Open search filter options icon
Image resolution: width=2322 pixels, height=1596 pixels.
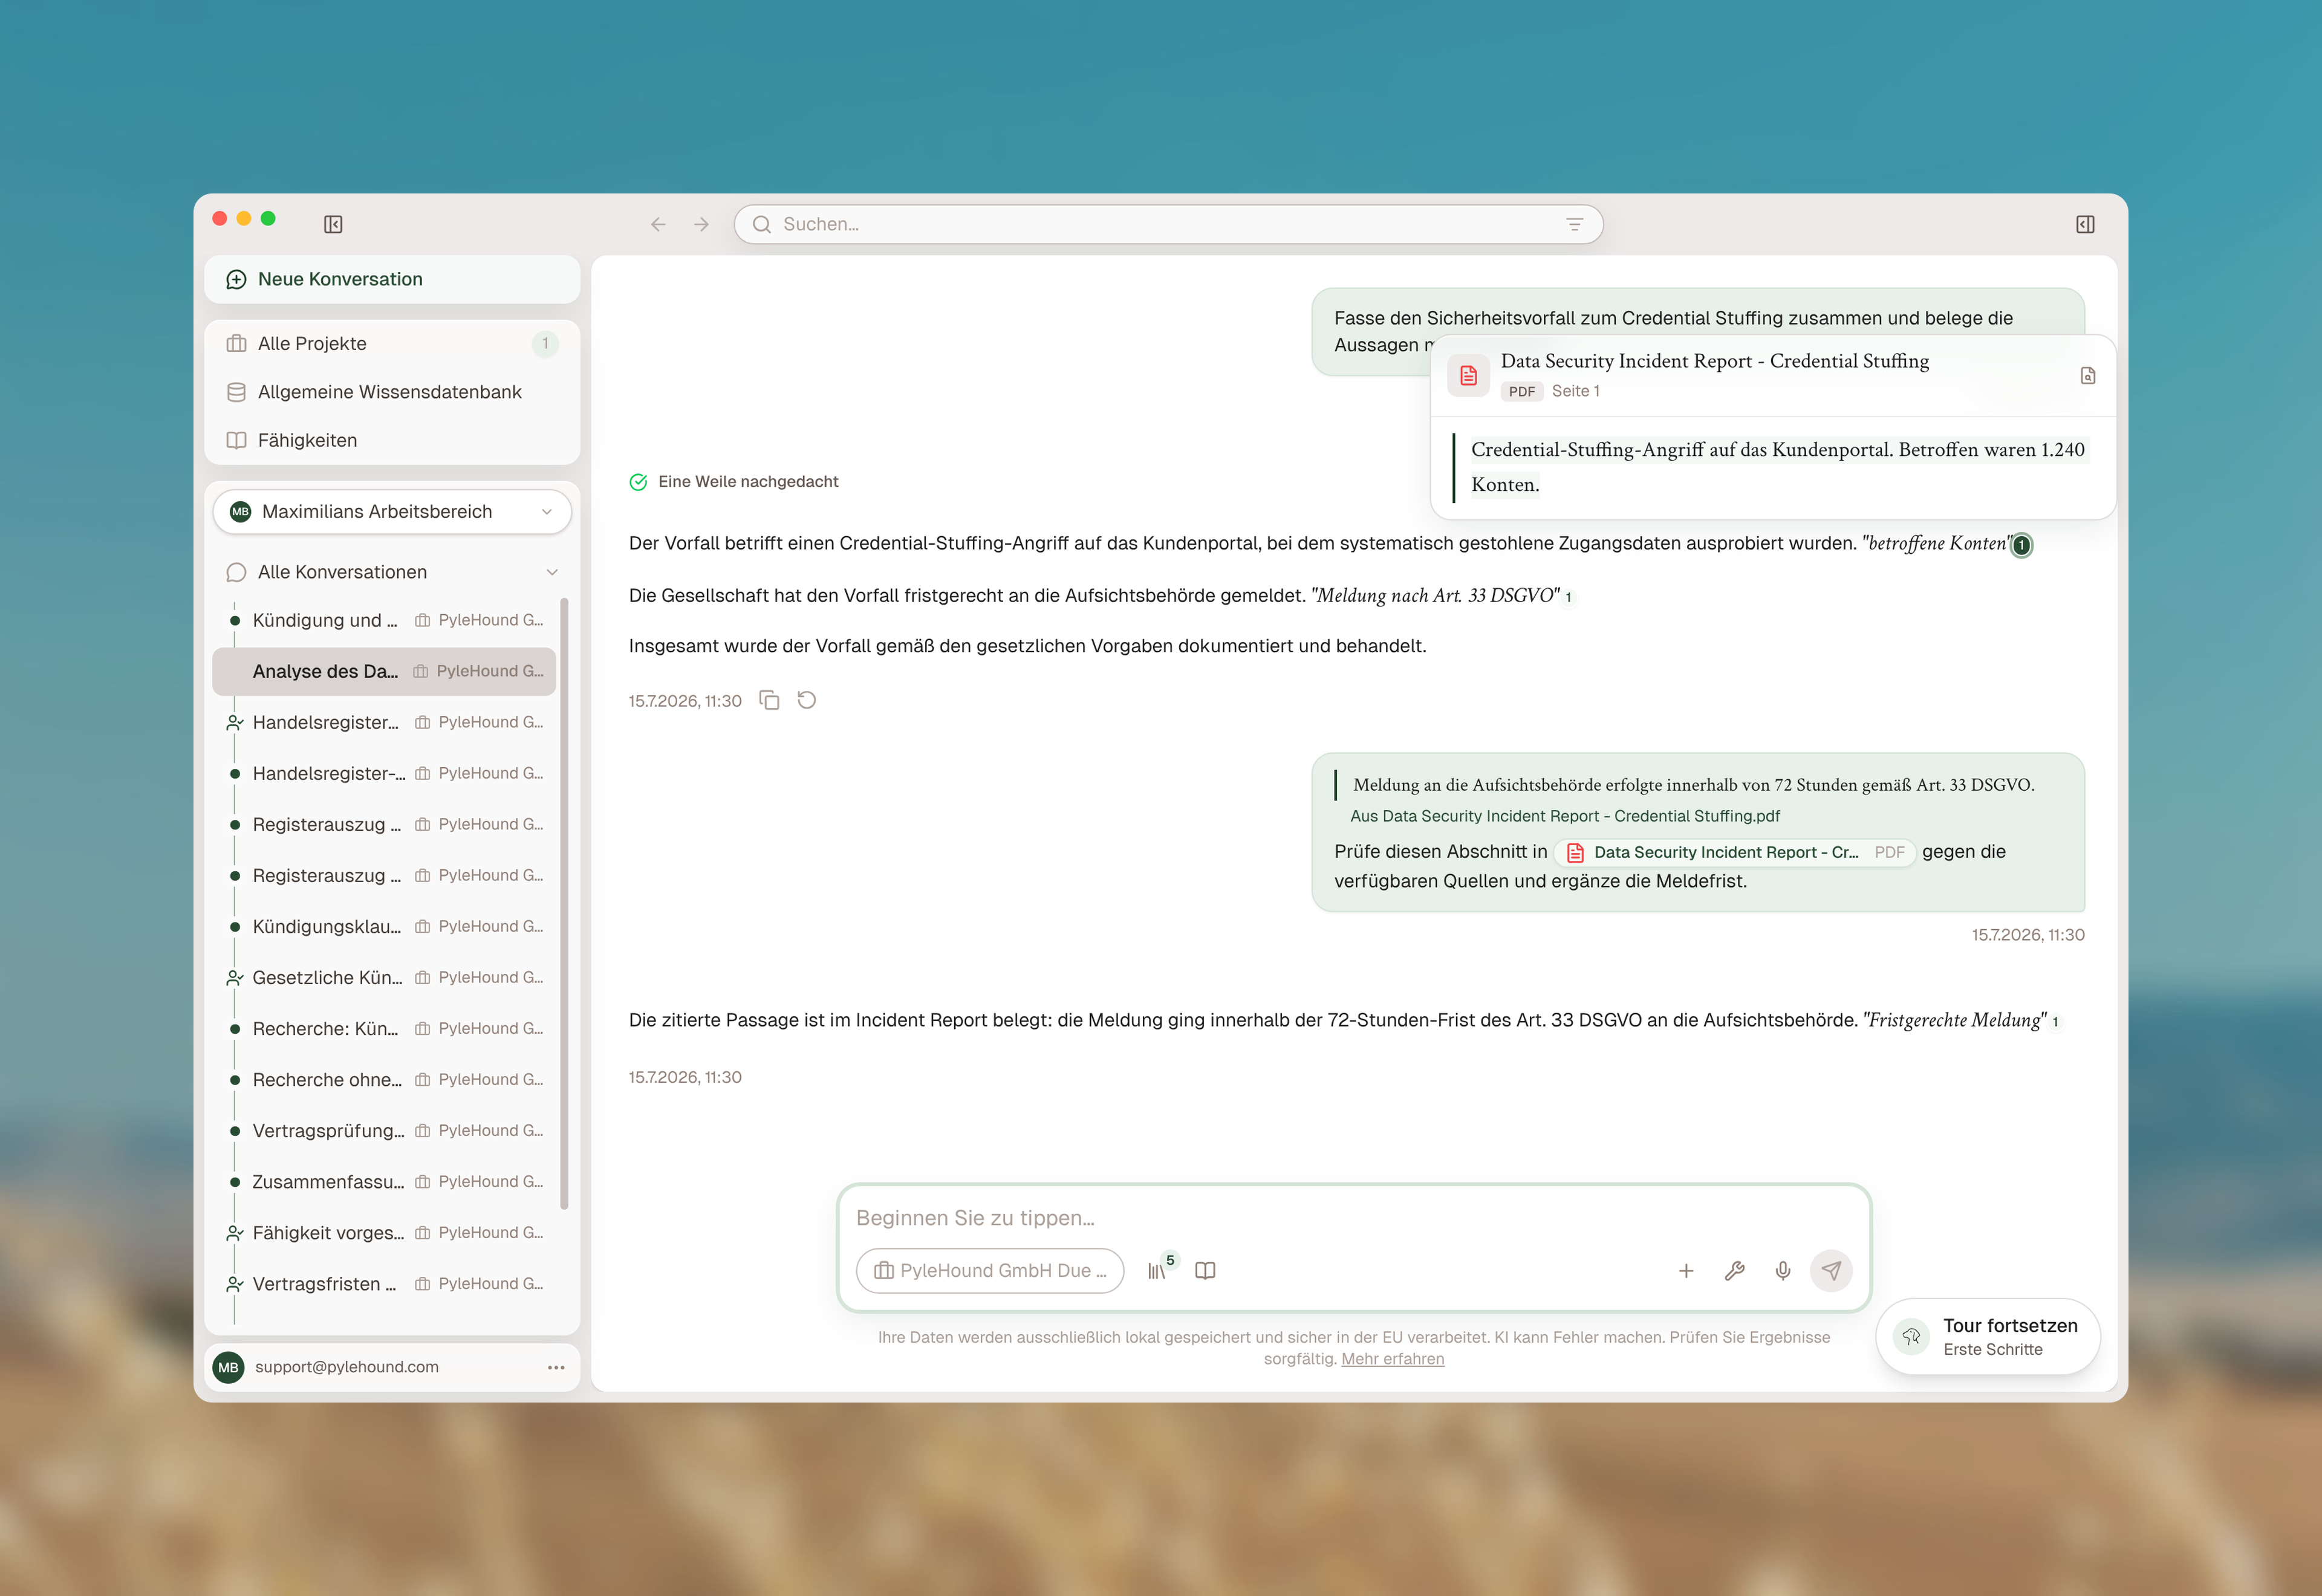coord(1574,224)
